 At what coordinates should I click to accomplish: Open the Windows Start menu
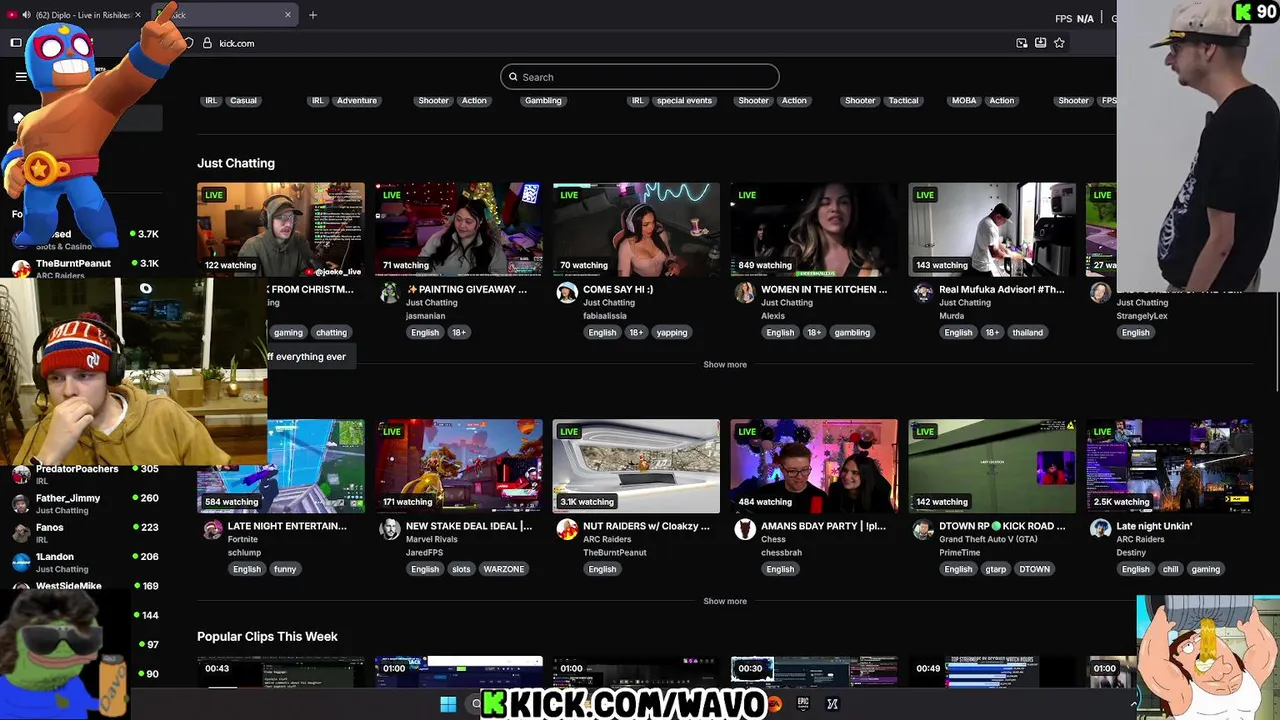(x=448, y=704)
